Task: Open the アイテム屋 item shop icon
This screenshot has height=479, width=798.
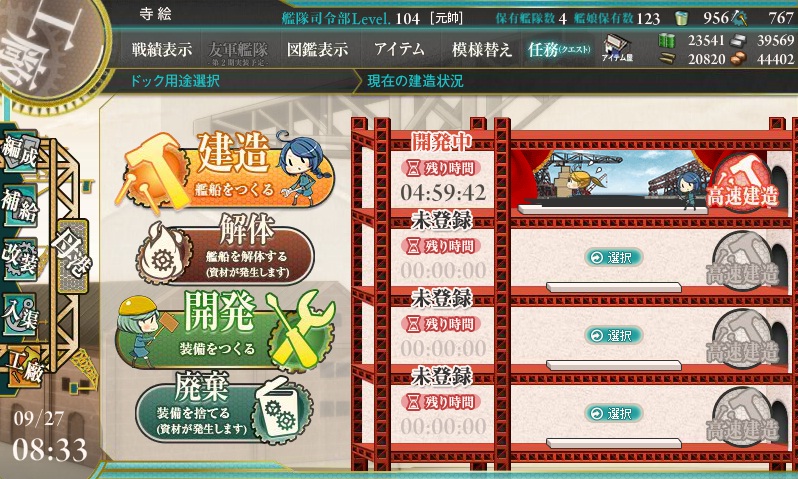Action: 617,49
